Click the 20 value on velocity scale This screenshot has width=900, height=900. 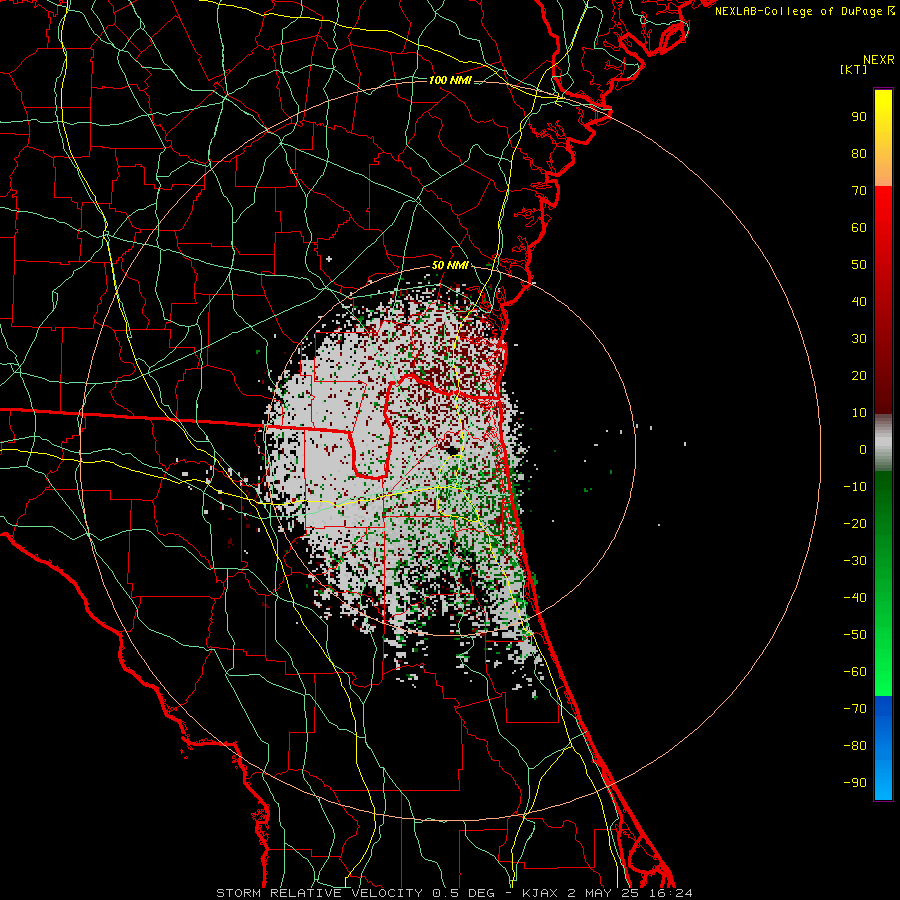click(x=859, y=375)
